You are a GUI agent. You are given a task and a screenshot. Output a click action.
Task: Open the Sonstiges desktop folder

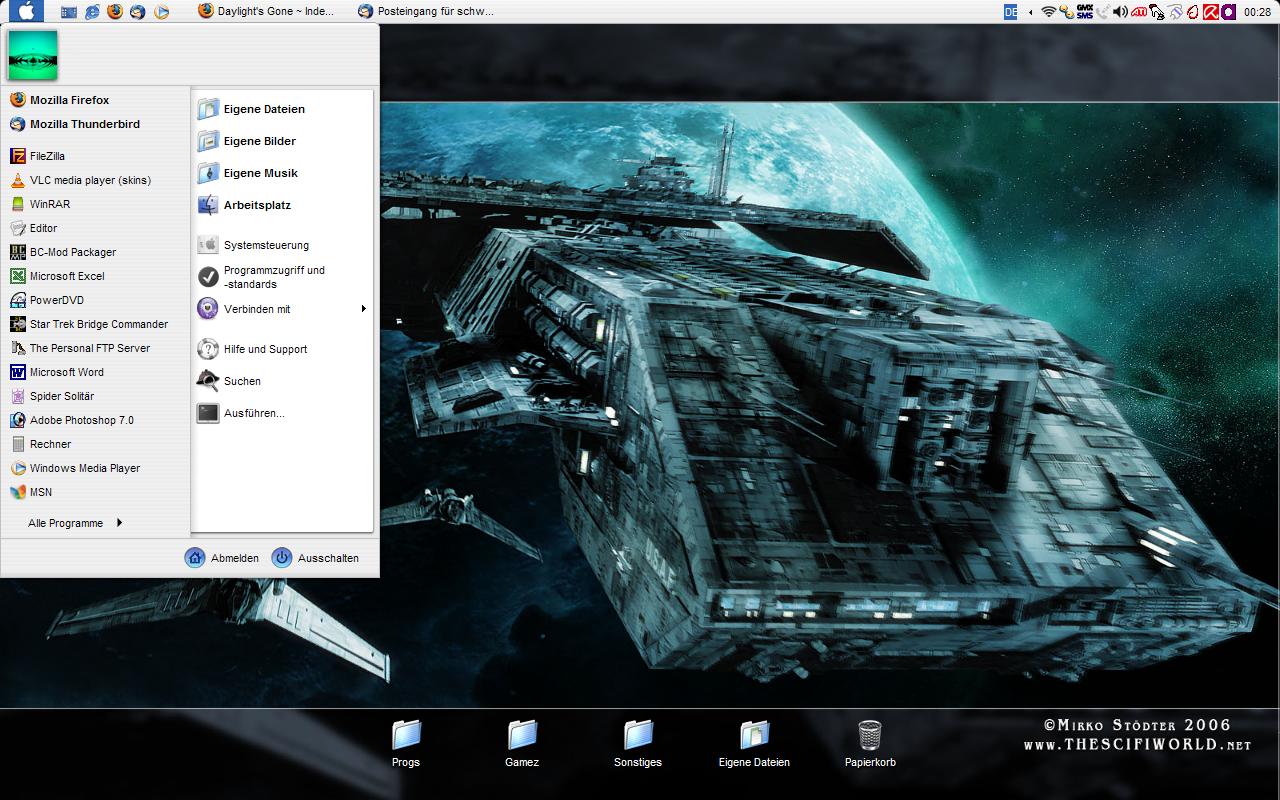(638, 737)
